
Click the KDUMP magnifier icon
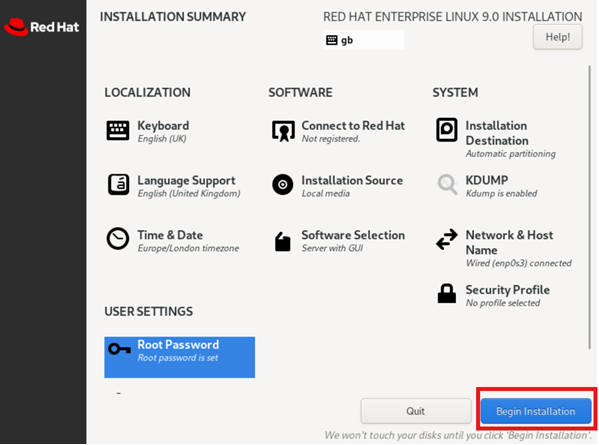447,184
